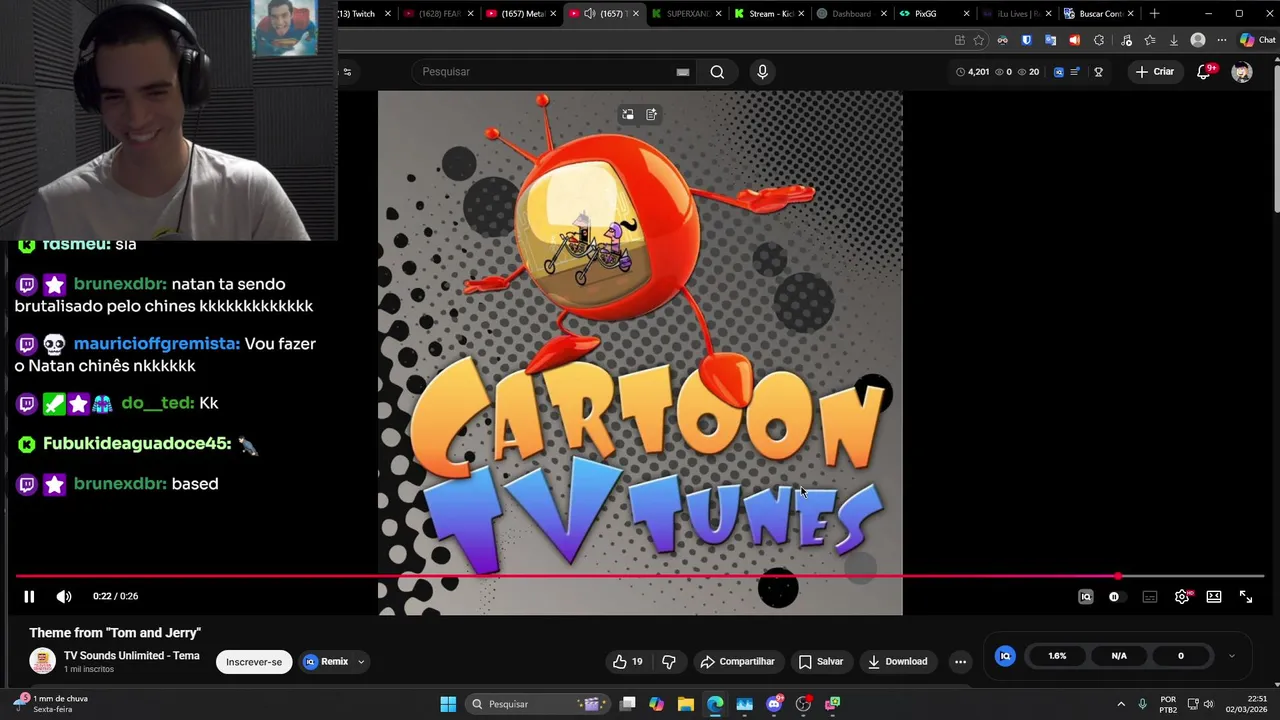Viewport: 1280px width, 720px height.
Task: Open browser favorites list icon
Action: pos(1150,41)
